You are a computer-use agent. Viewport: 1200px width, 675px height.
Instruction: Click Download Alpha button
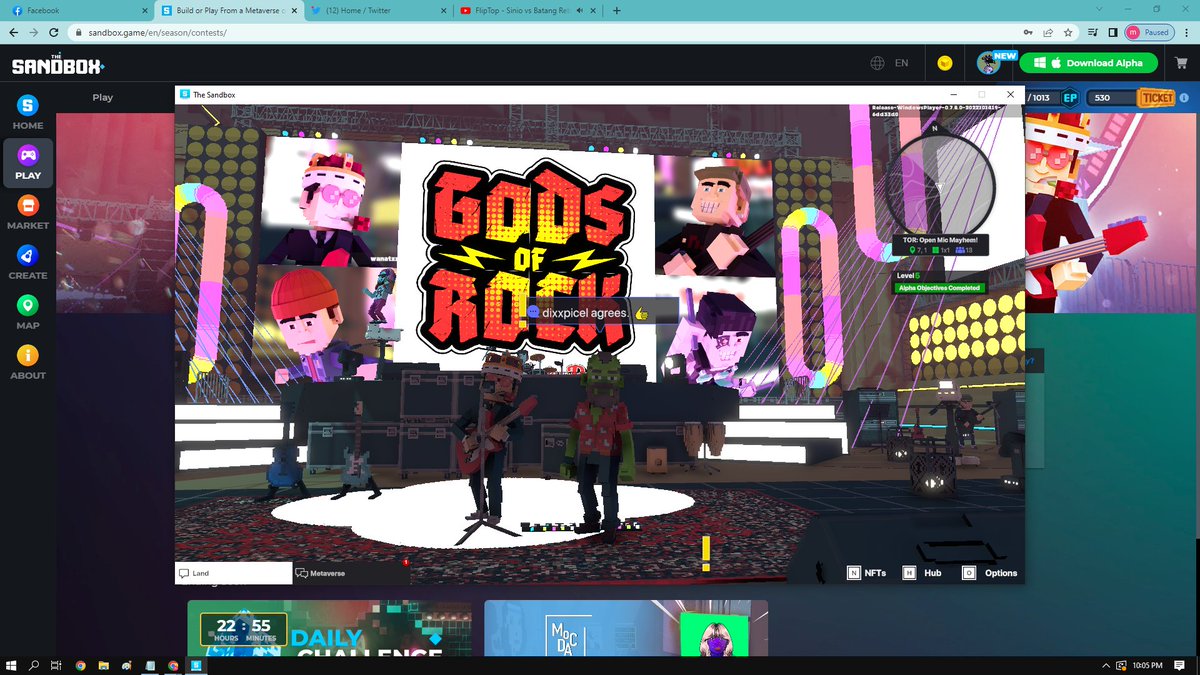click(1089, 62)
